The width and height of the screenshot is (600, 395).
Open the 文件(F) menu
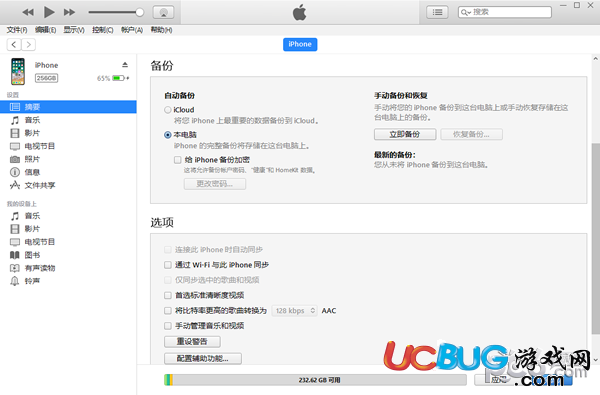(x=17, y=30)
